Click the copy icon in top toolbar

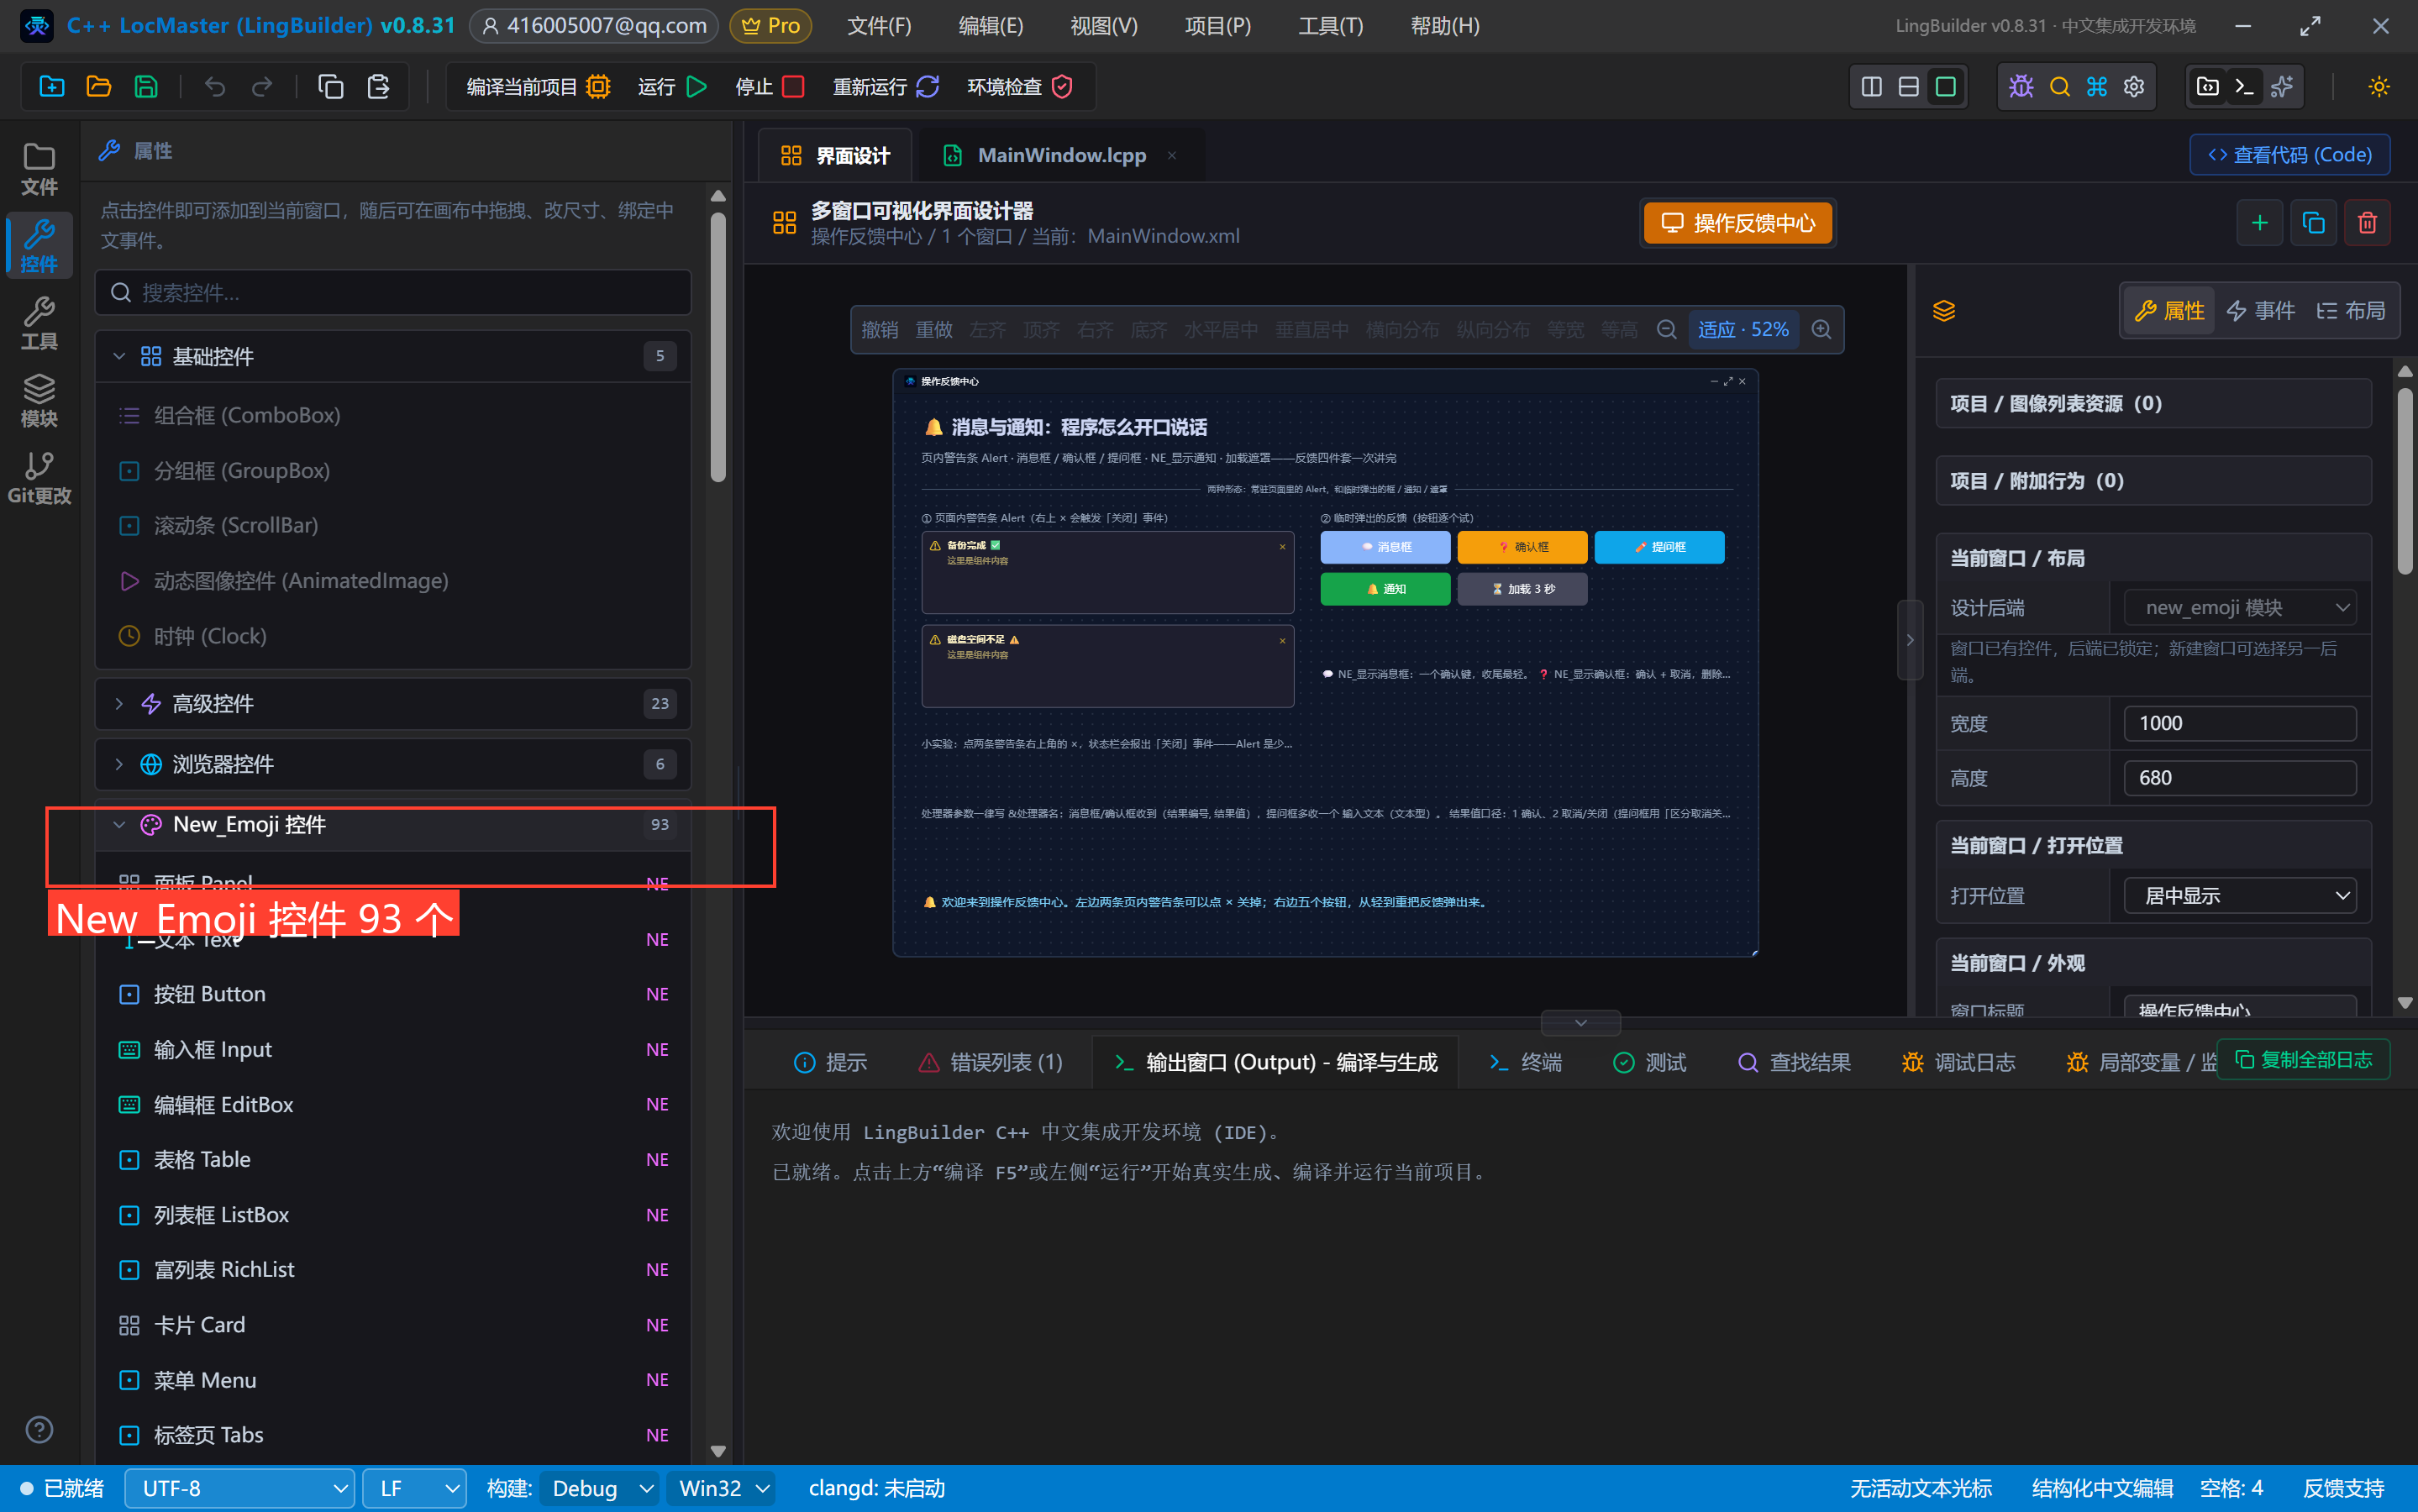point(330,87)
